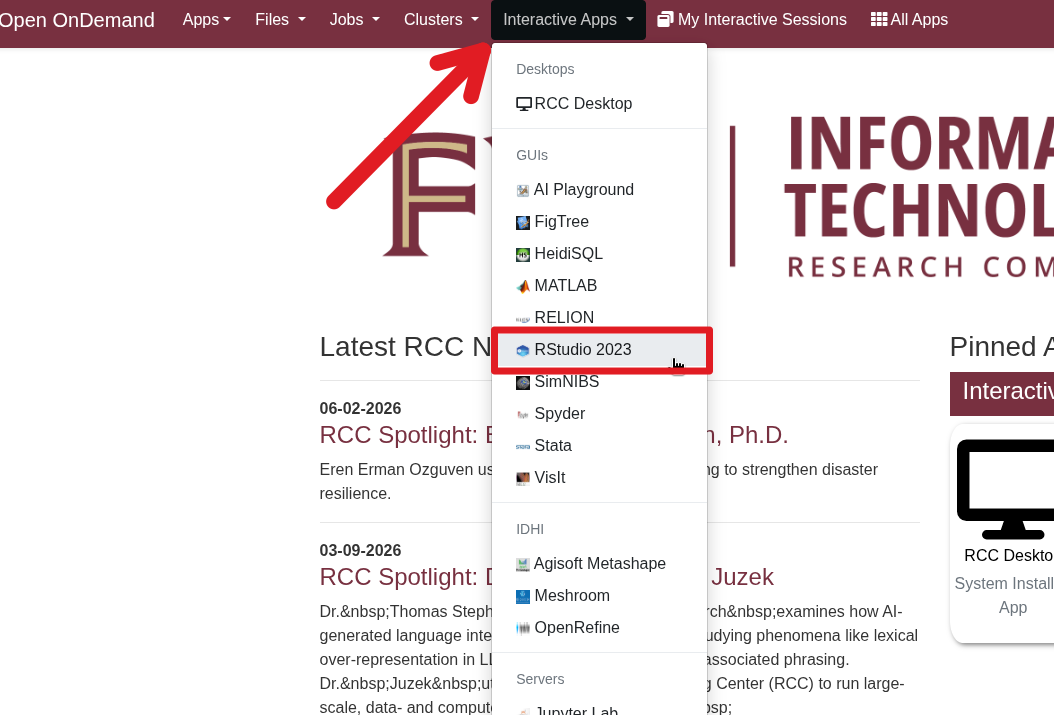Click the Stata app icon
Viewport: 1054px width, 715px height.
pyautogui.click(x=523, y=447)
